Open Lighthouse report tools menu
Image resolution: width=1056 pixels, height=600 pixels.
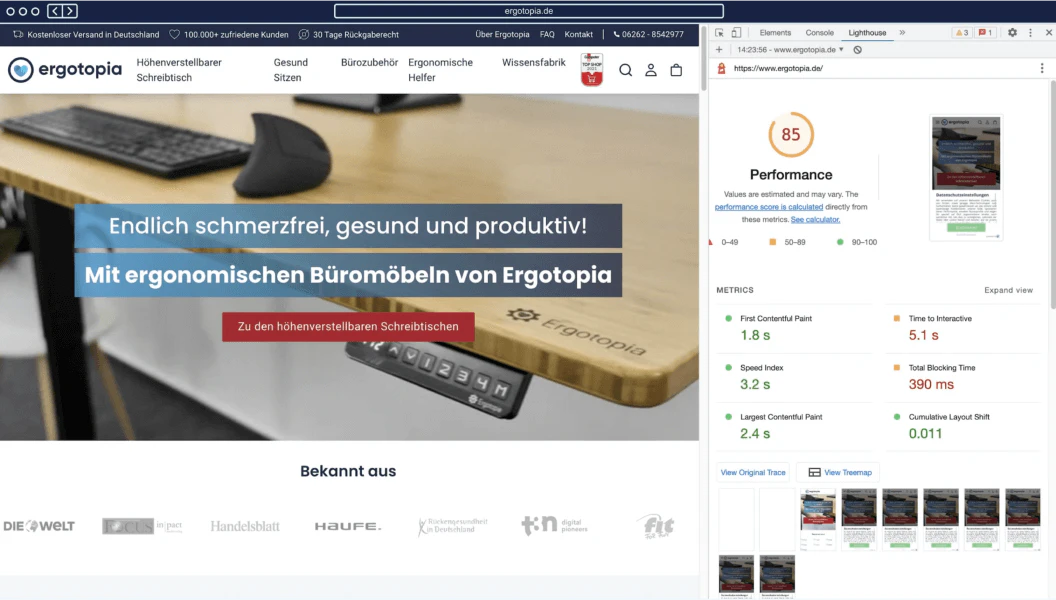(x=1042, y=68)
